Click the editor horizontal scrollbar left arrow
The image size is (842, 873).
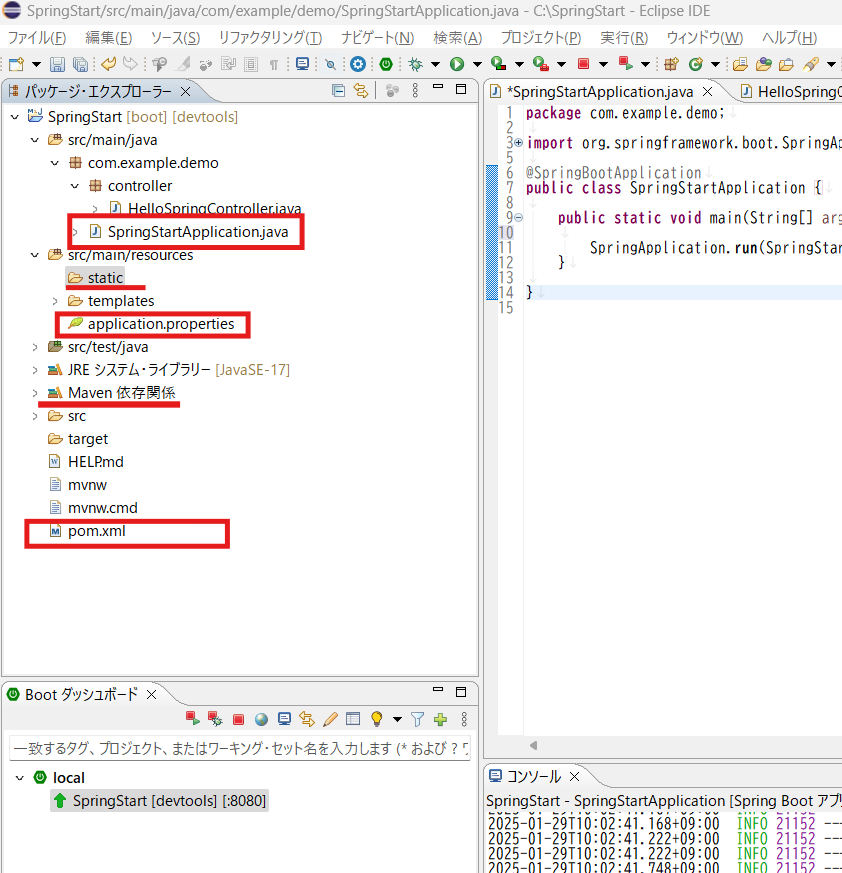[533, 746]
